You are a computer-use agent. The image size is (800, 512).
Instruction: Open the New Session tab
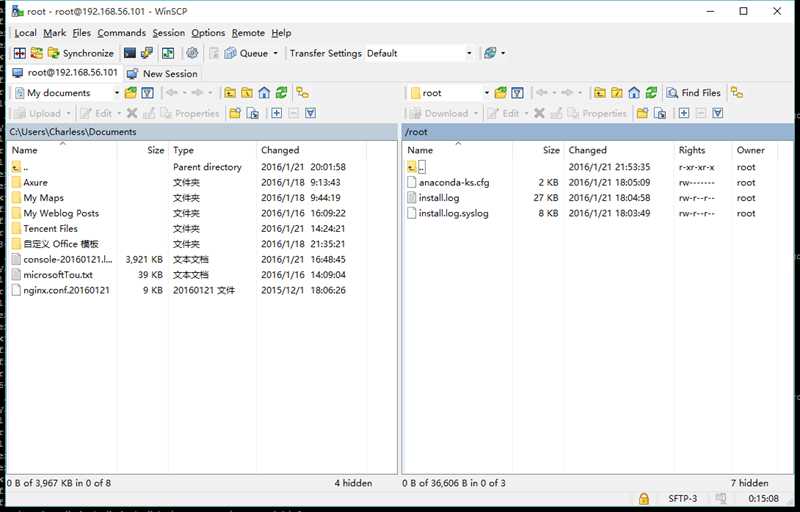(x=162, y=73)
